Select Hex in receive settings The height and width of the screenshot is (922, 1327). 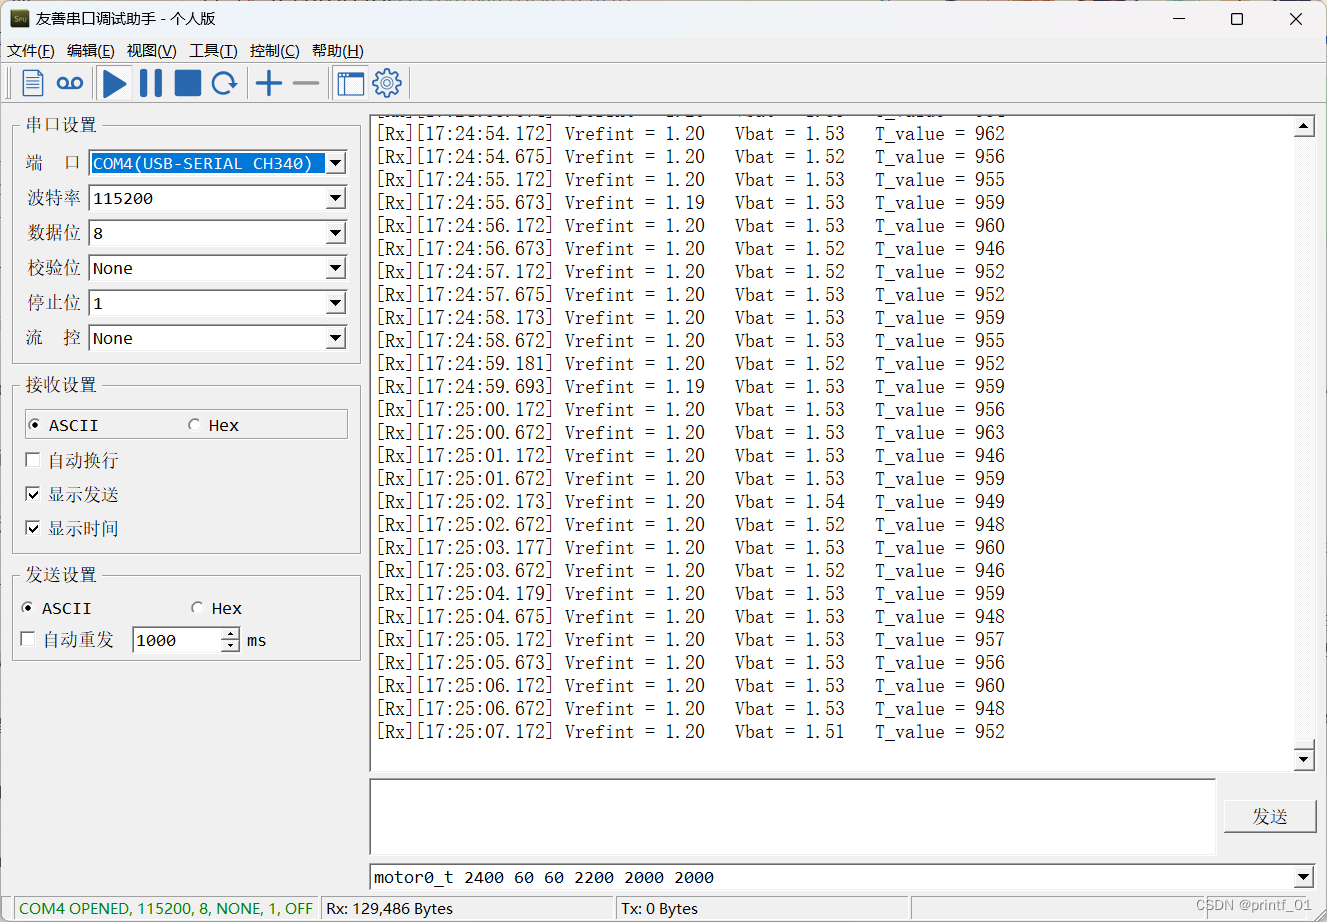(x=214, y=425)
